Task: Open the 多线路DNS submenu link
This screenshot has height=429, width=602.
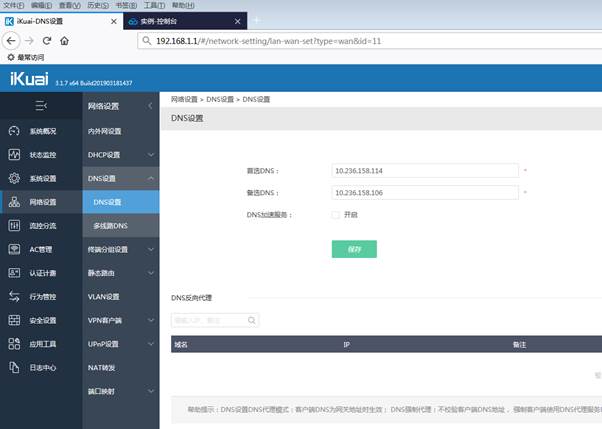Action: (112, 226)
